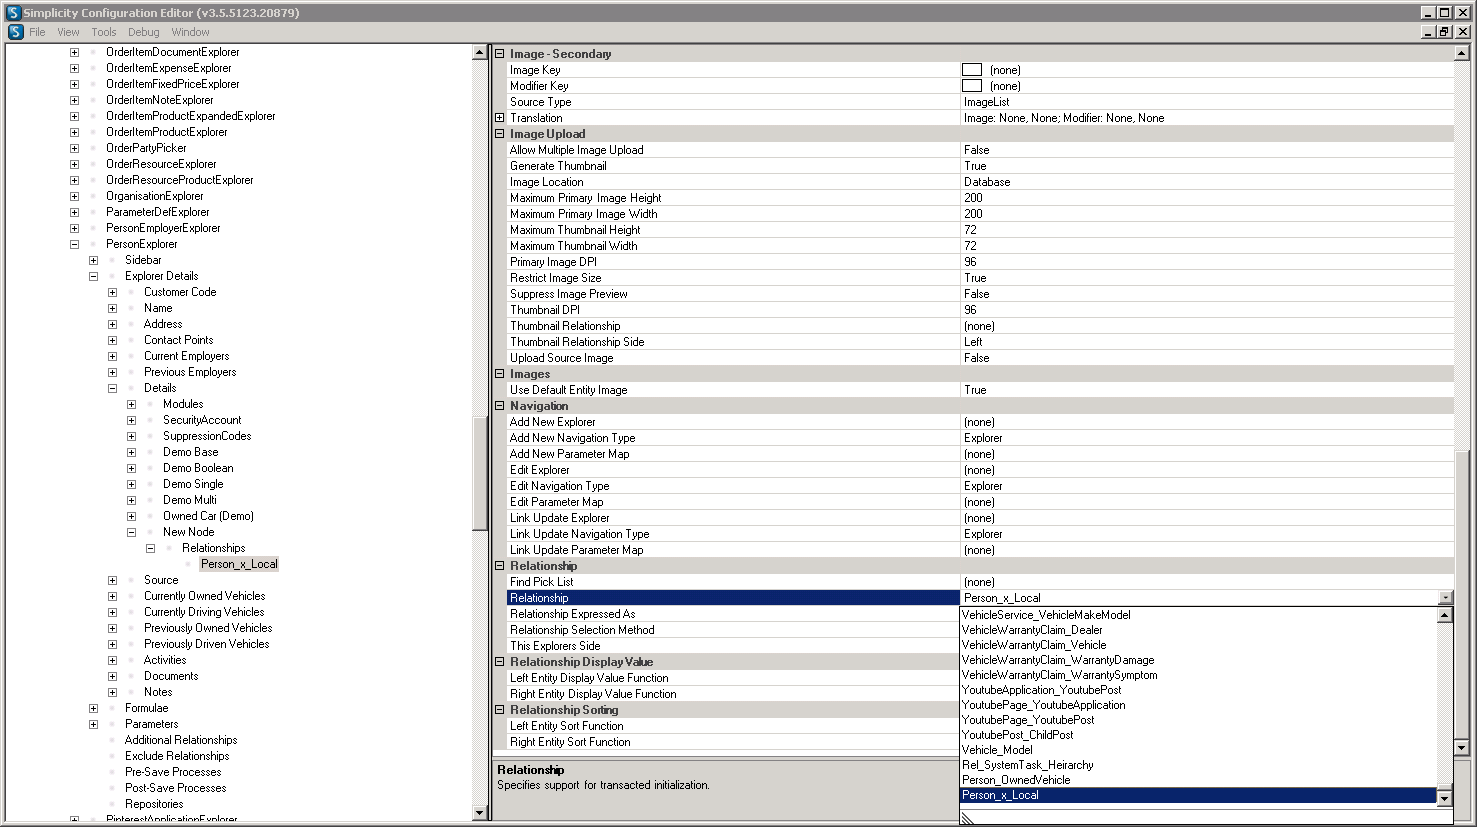Choose Person_OwnedVehicle from dropdown list
Image resolution: width=1477 pixels, height=827 pixels.
pyautogui.click(x=1198, y=780)
